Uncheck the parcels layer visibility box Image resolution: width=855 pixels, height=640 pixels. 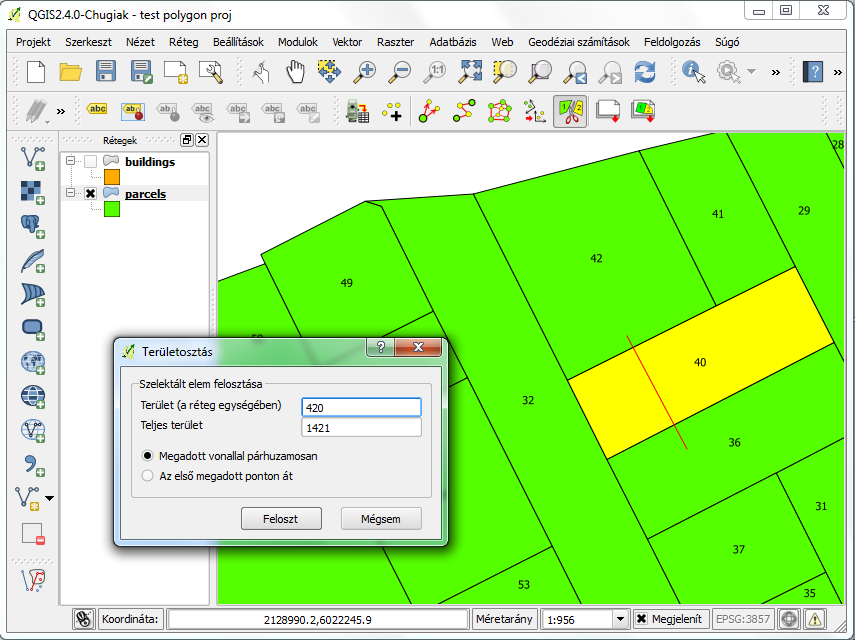tap(90, 193)
